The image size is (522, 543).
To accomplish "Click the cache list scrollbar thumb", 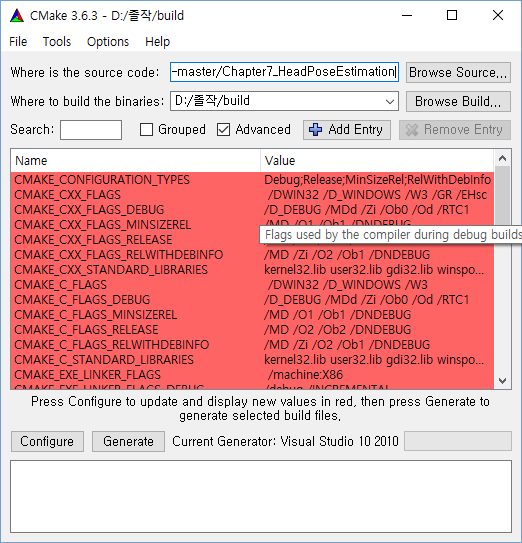I will pos(502,196).
